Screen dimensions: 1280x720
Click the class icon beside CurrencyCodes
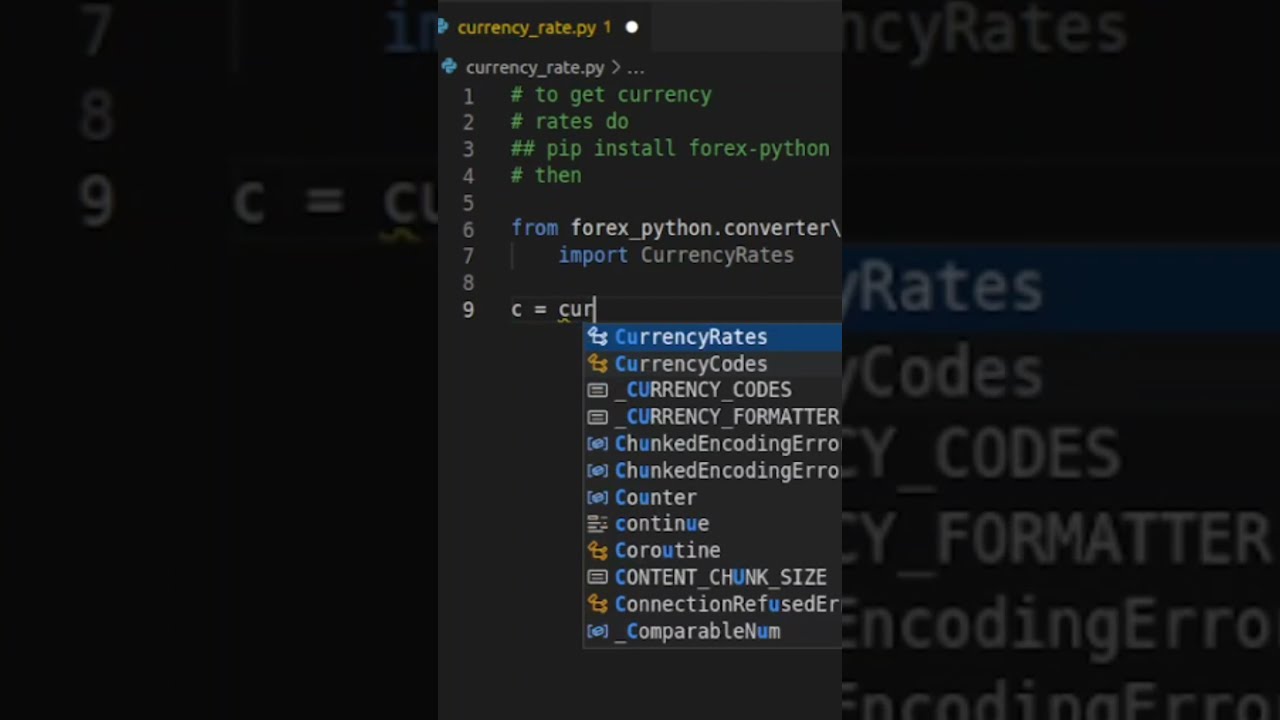point(598,364)
